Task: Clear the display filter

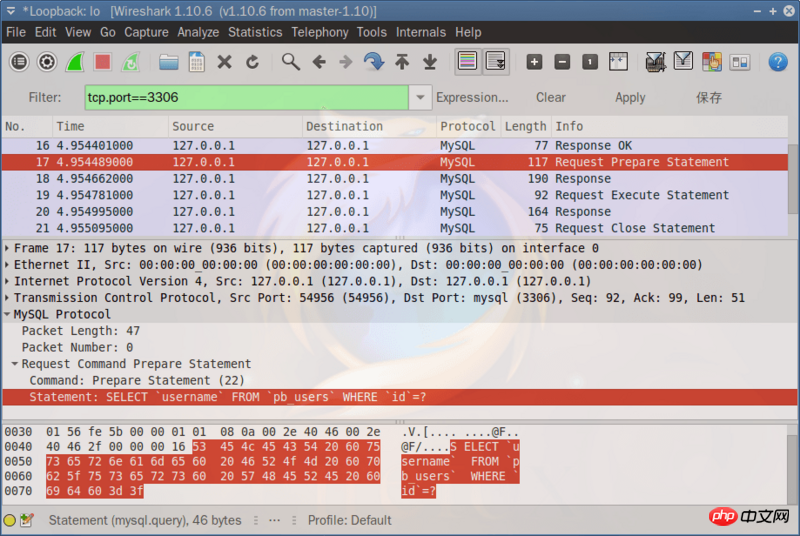Action: (551, 97)
